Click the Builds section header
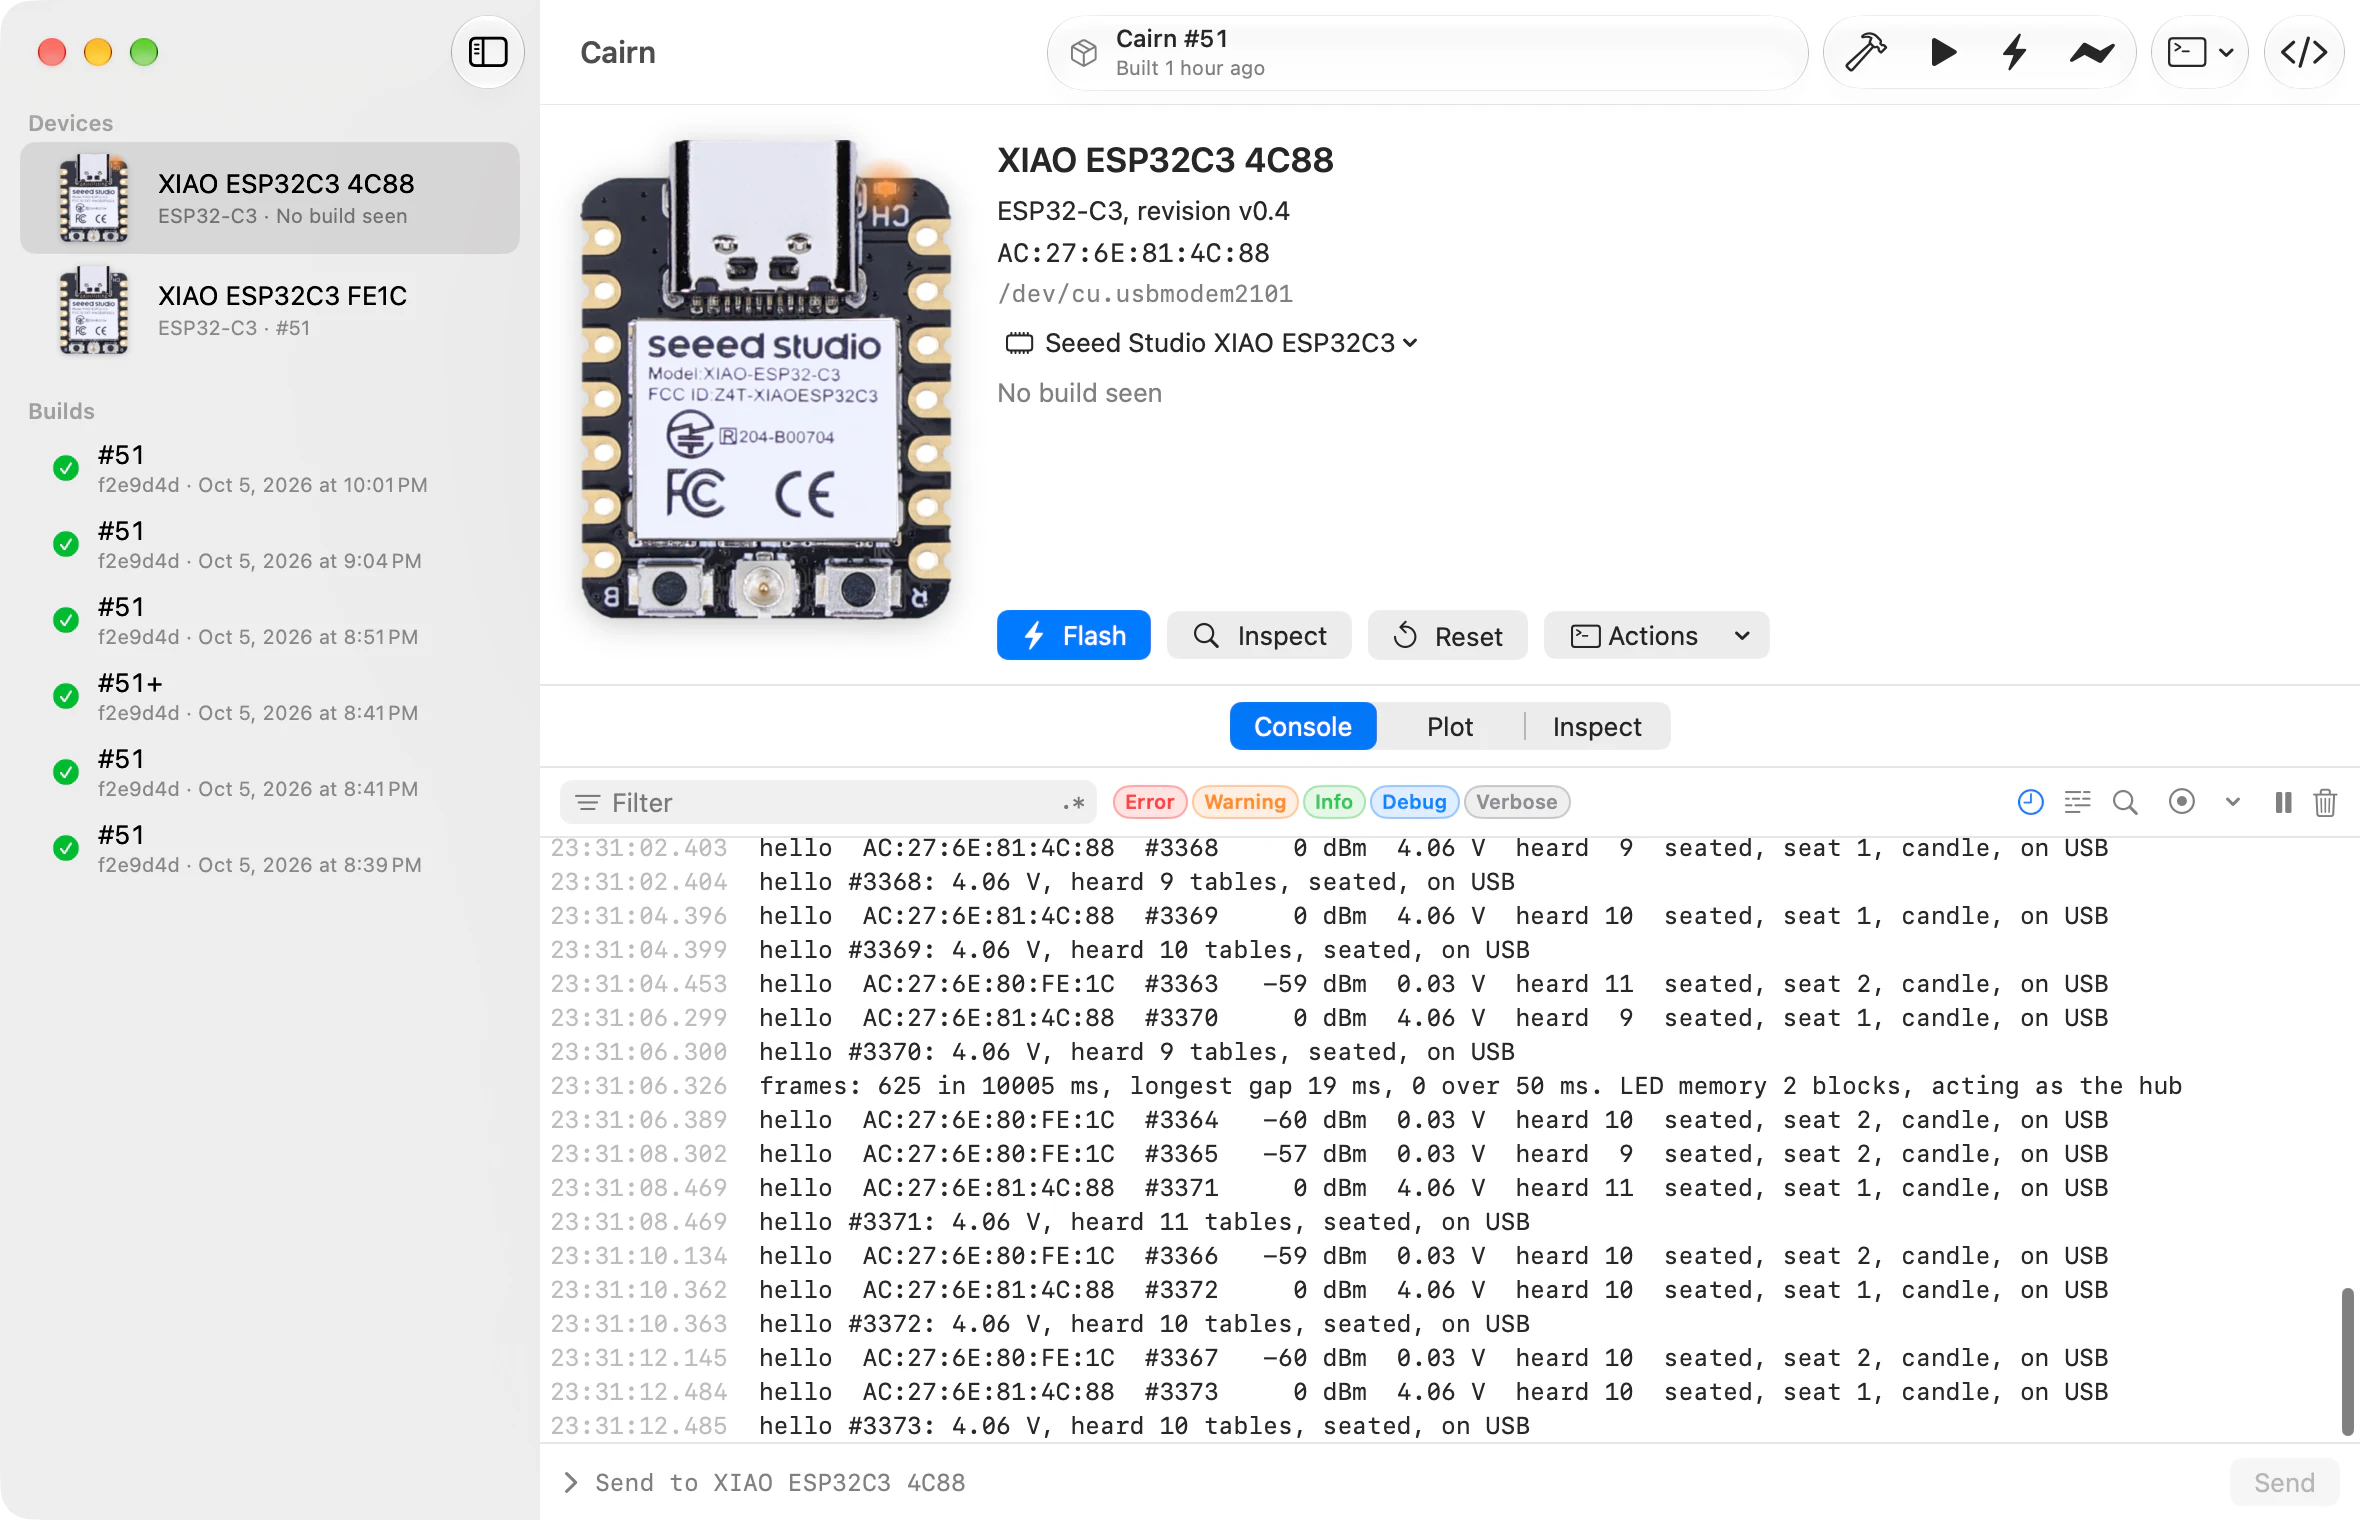Image resolution: width=2360 pixels, height=1520 pixels. tap(61, 411)
